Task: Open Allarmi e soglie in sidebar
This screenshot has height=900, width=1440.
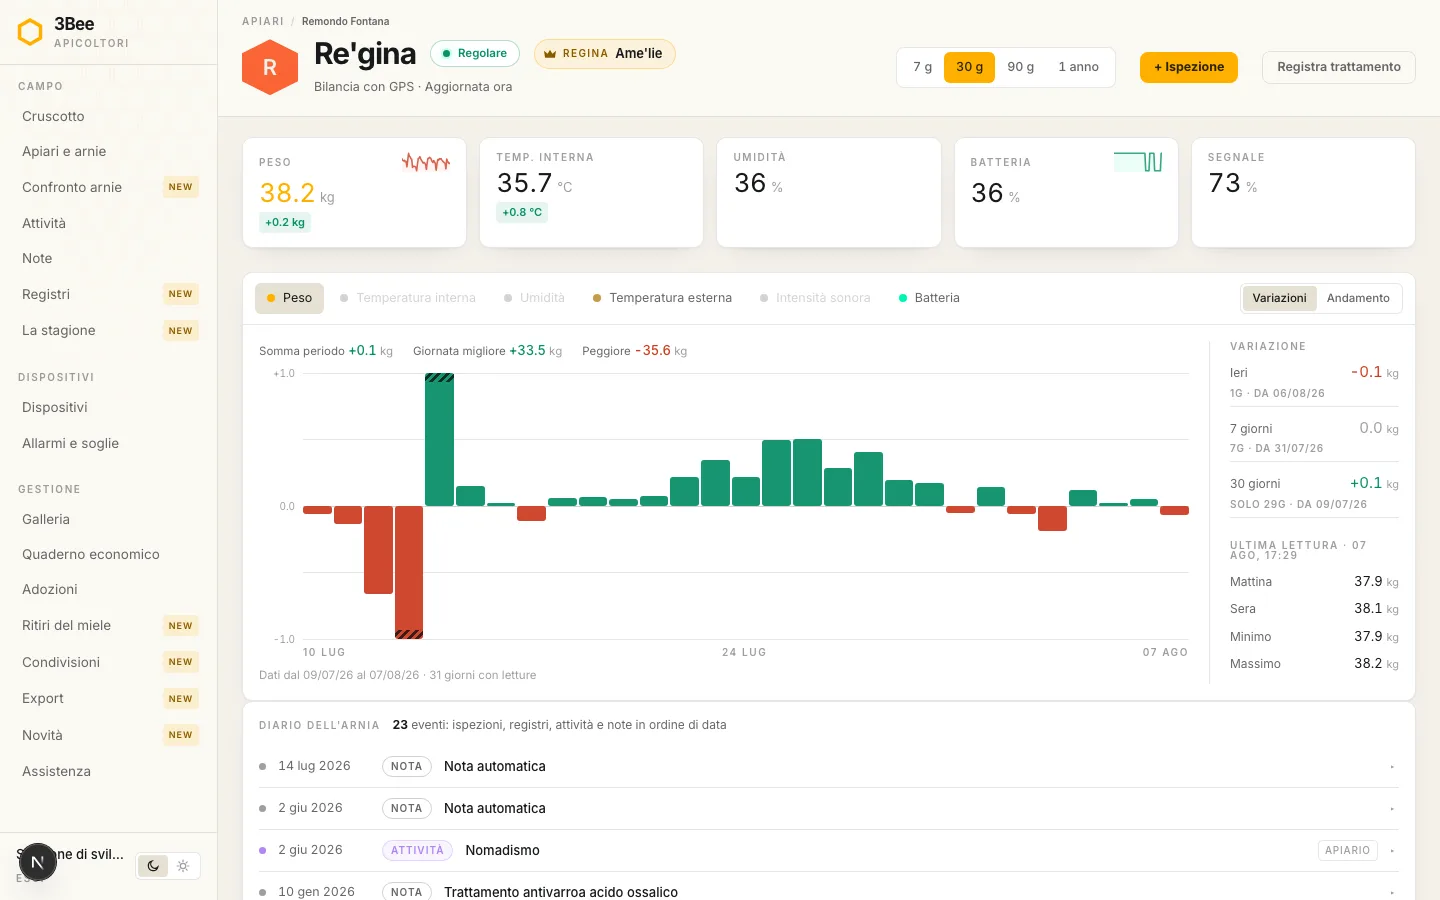Action: tap(109, 443)
